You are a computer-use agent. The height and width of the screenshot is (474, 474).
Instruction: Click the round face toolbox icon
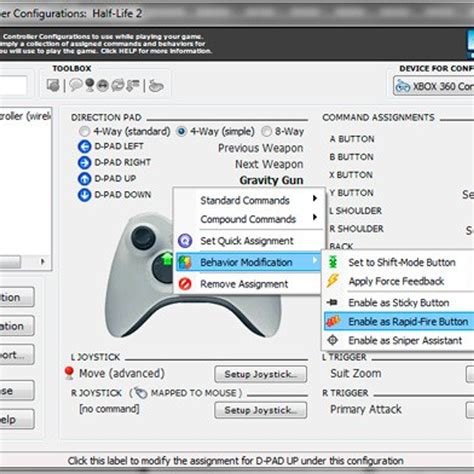103,86
